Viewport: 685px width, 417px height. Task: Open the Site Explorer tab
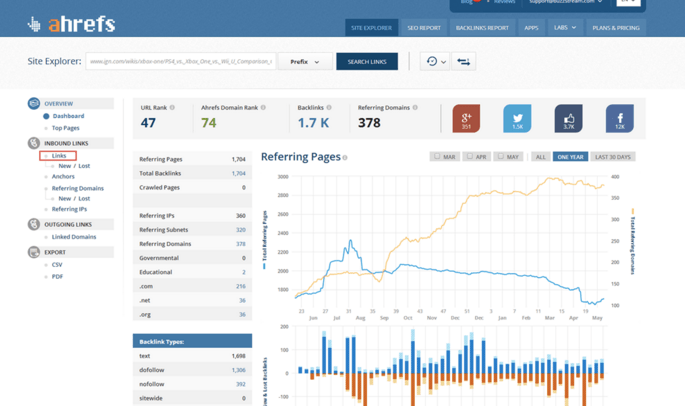(x=371, y=28)
